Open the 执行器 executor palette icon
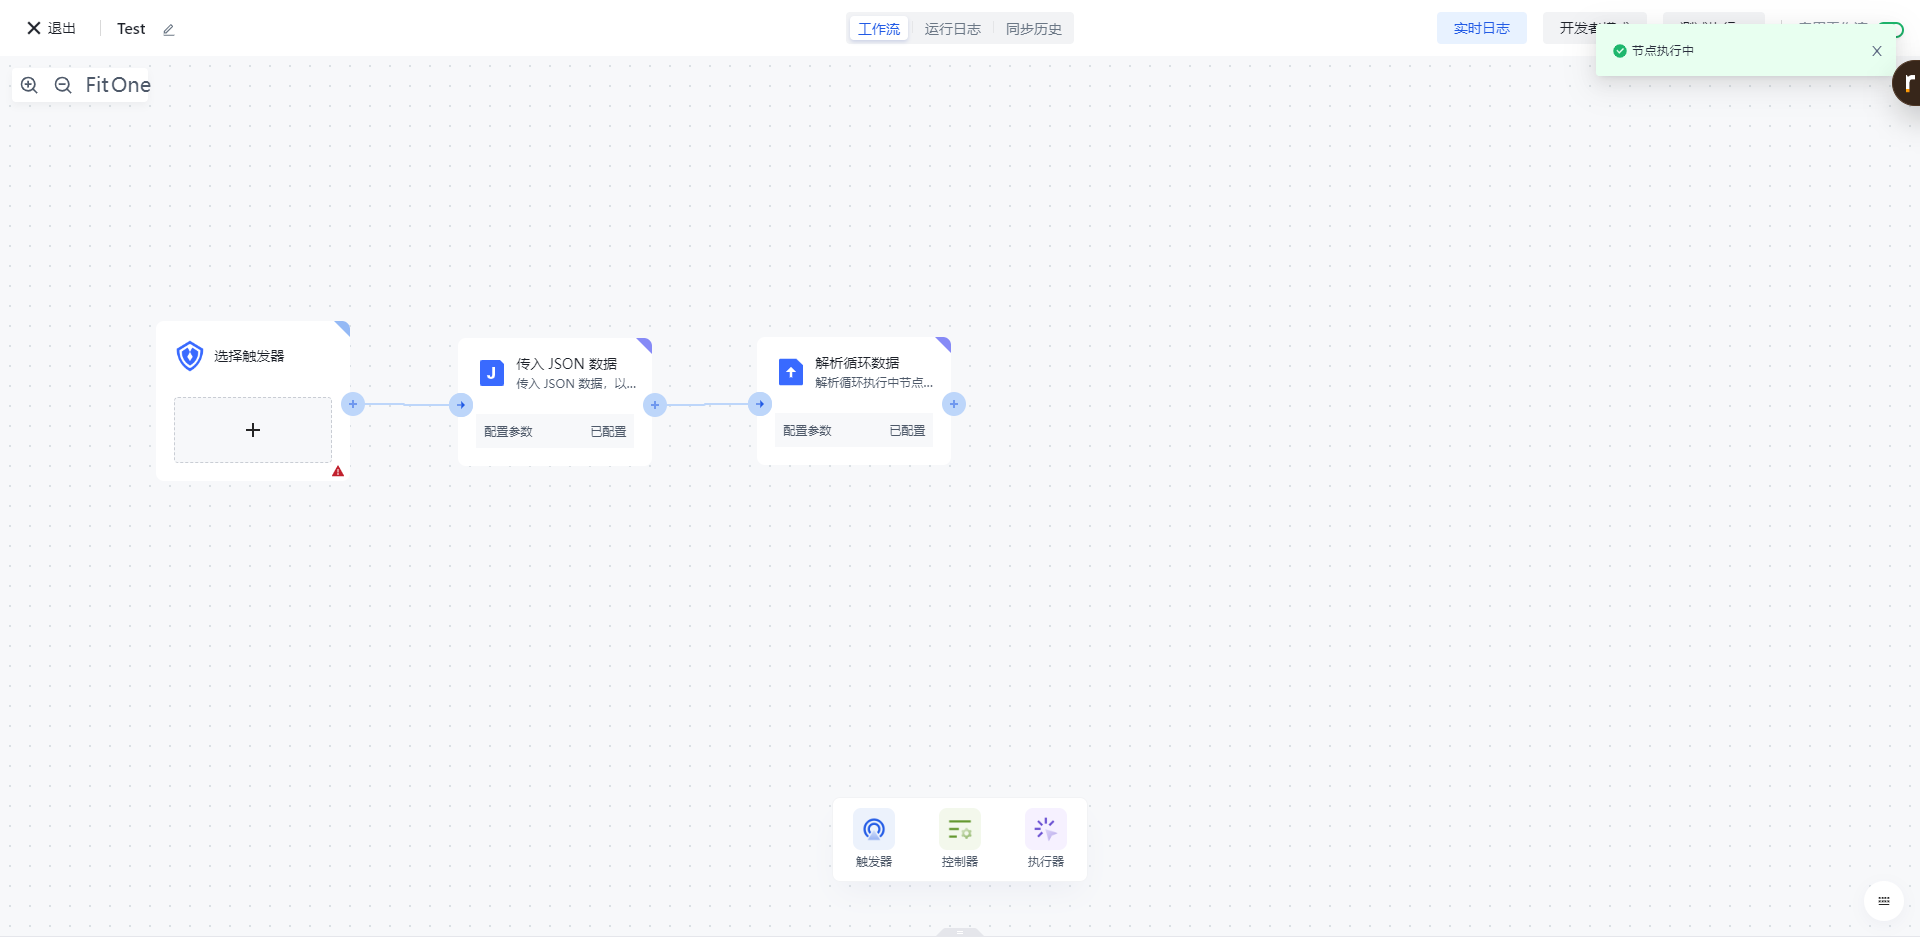The height and width of the screenshot is (937, 1920). pyautogui.click(x=1045, y=829)
